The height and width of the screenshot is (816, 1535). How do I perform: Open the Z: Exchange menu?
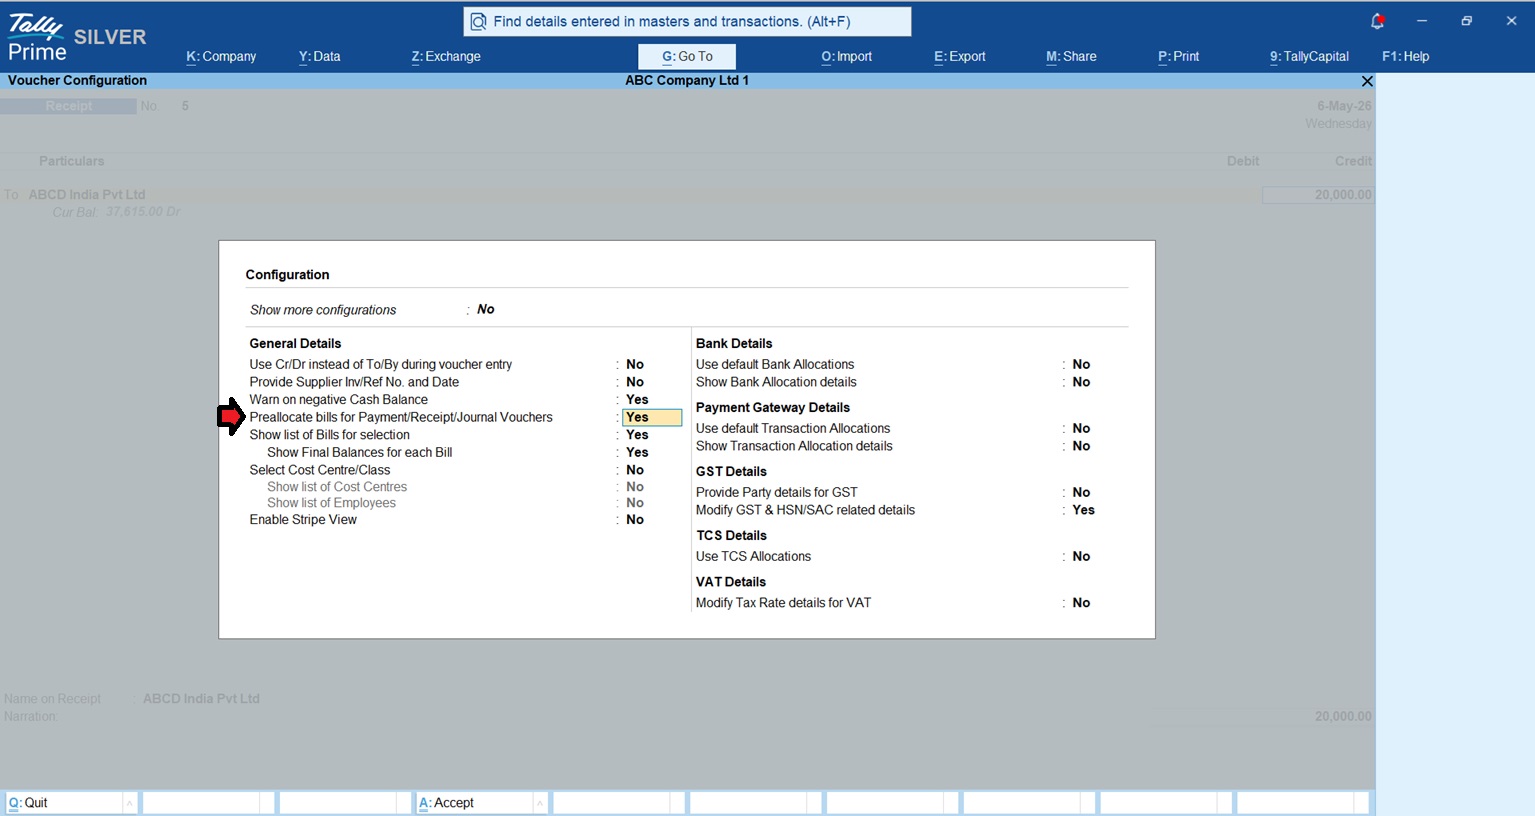(x=446, y=56)
